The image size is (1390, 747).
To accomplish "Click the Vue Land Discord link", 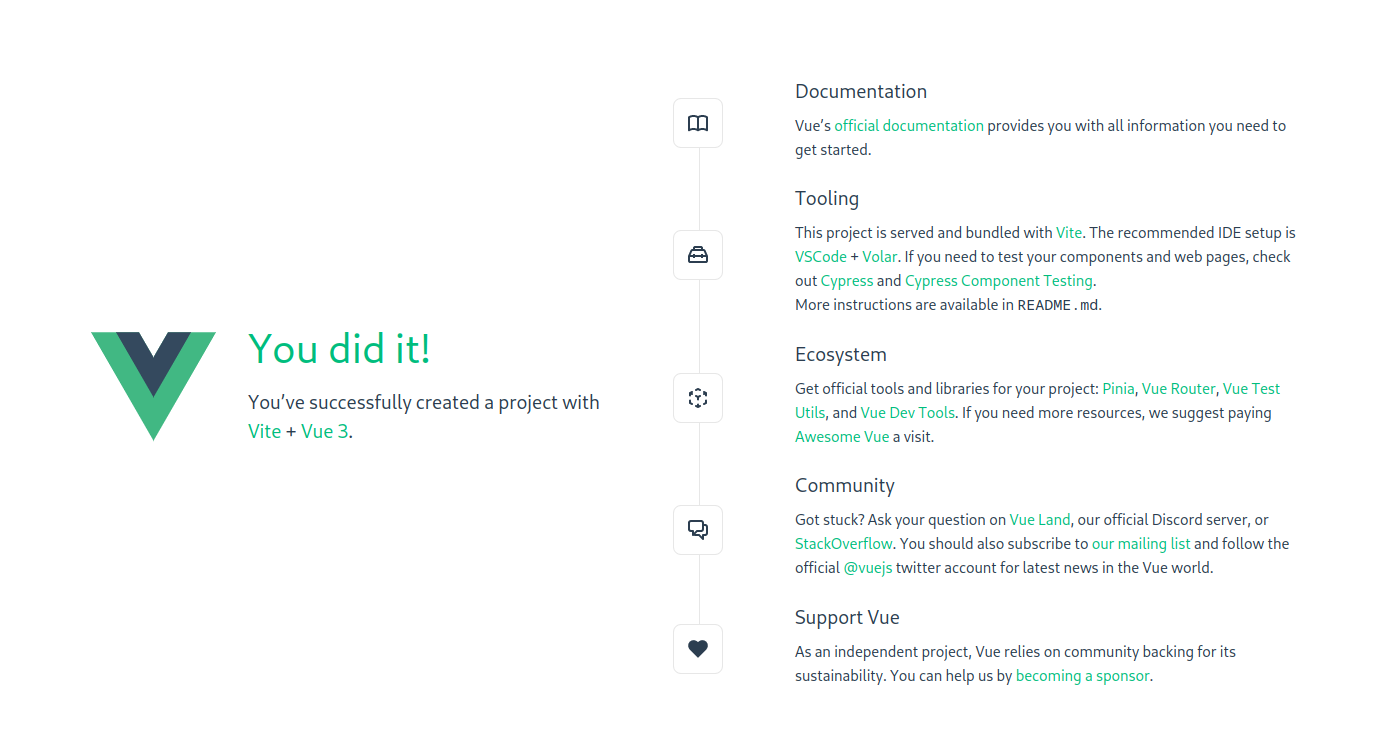I will (1039, 519).
